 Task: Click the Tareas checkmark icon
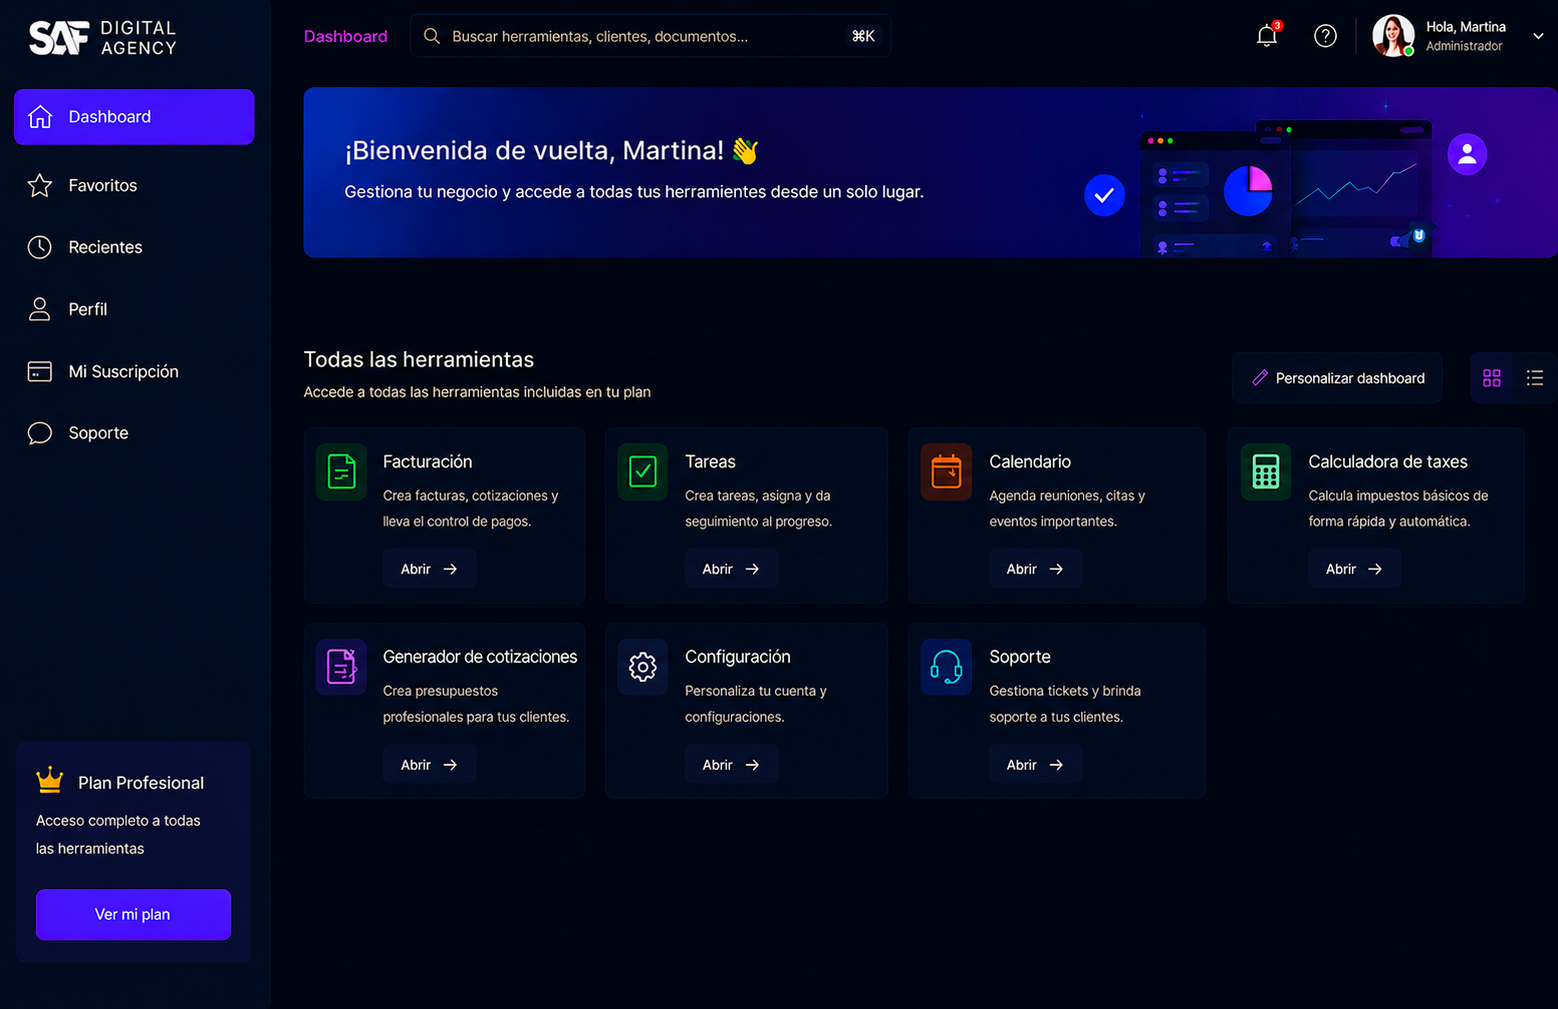coord(643,471)
